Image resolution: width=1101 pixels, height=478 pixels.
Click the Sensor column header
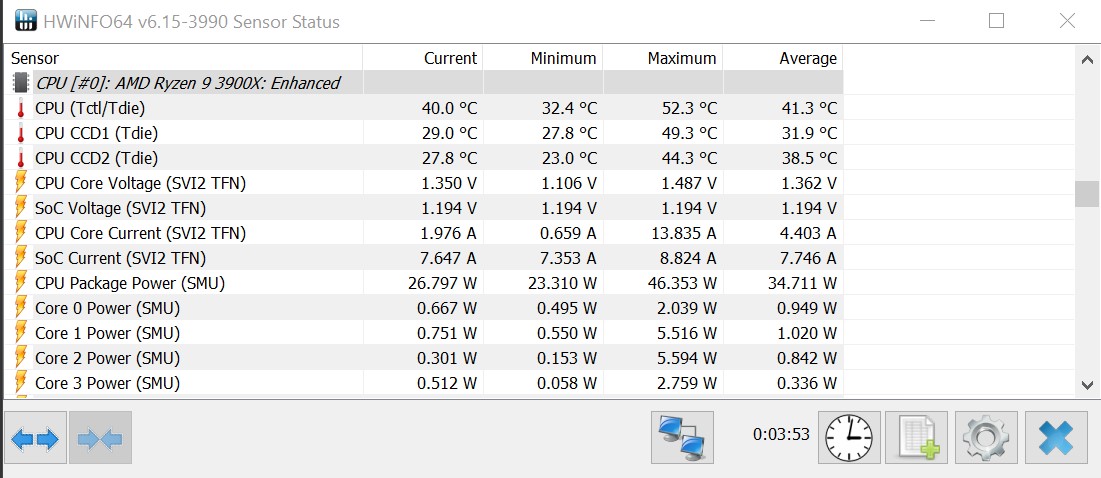[x=183, y=58]
